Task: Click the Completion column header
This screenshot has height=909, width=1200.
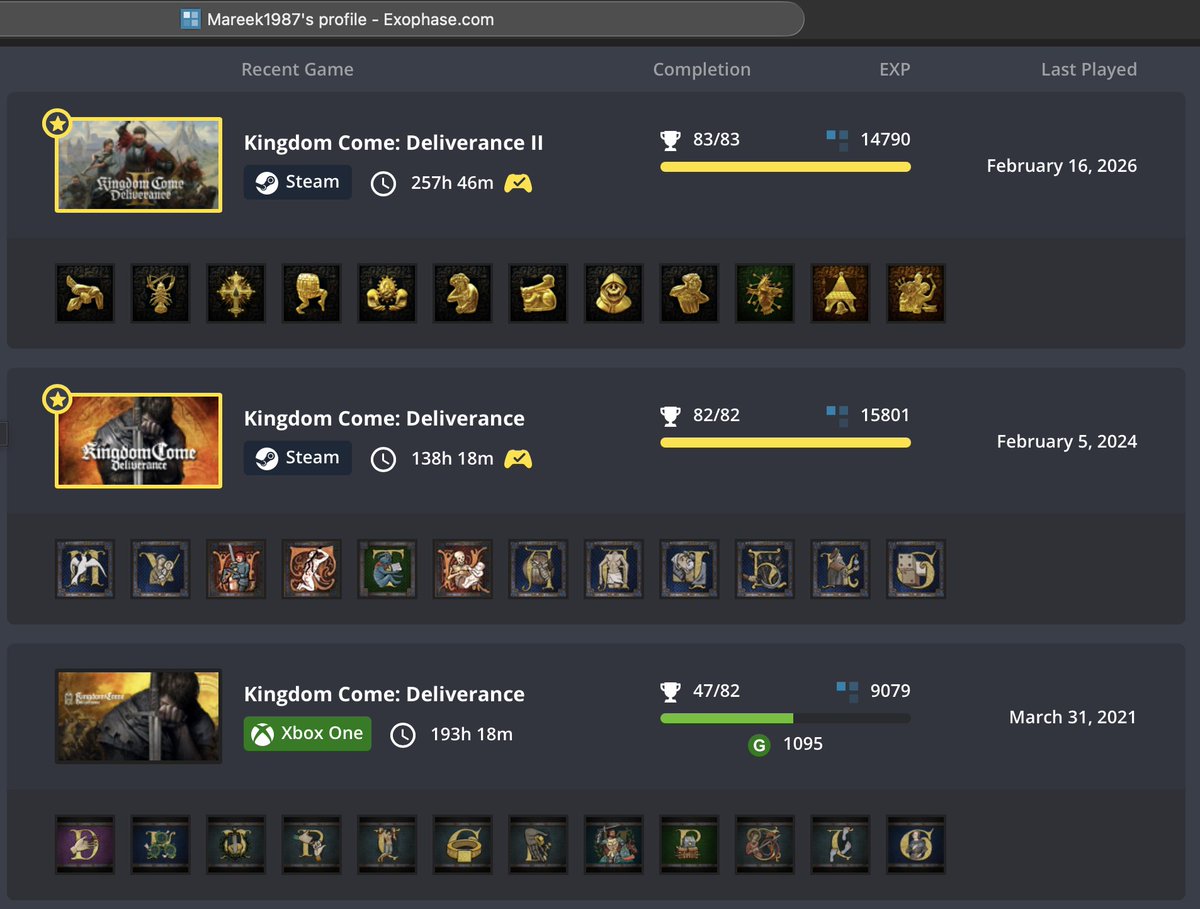Action: pos(702,70)
